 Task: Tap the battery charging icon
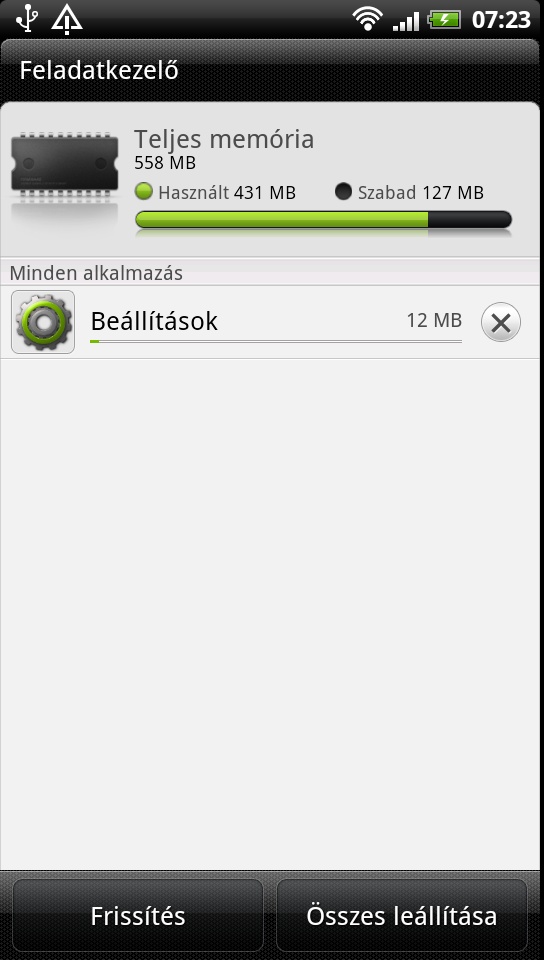(x=444, y=20)
